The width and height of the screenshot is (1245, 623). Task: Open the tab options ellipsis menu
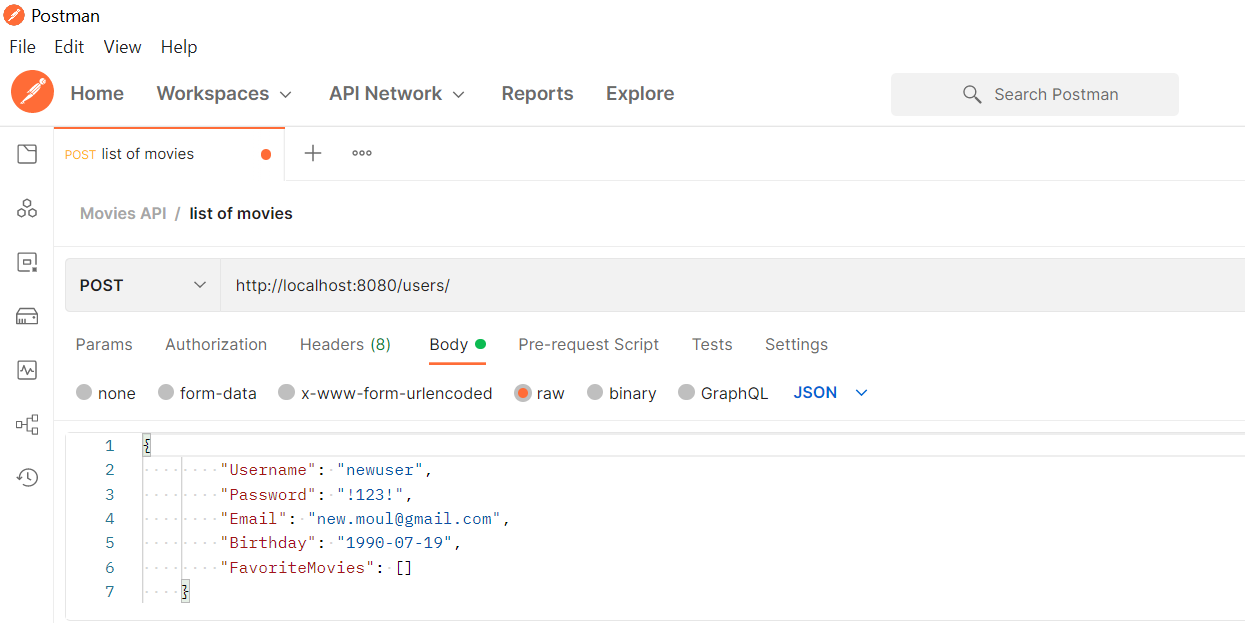pyautogui.click(x=362, y=153)
